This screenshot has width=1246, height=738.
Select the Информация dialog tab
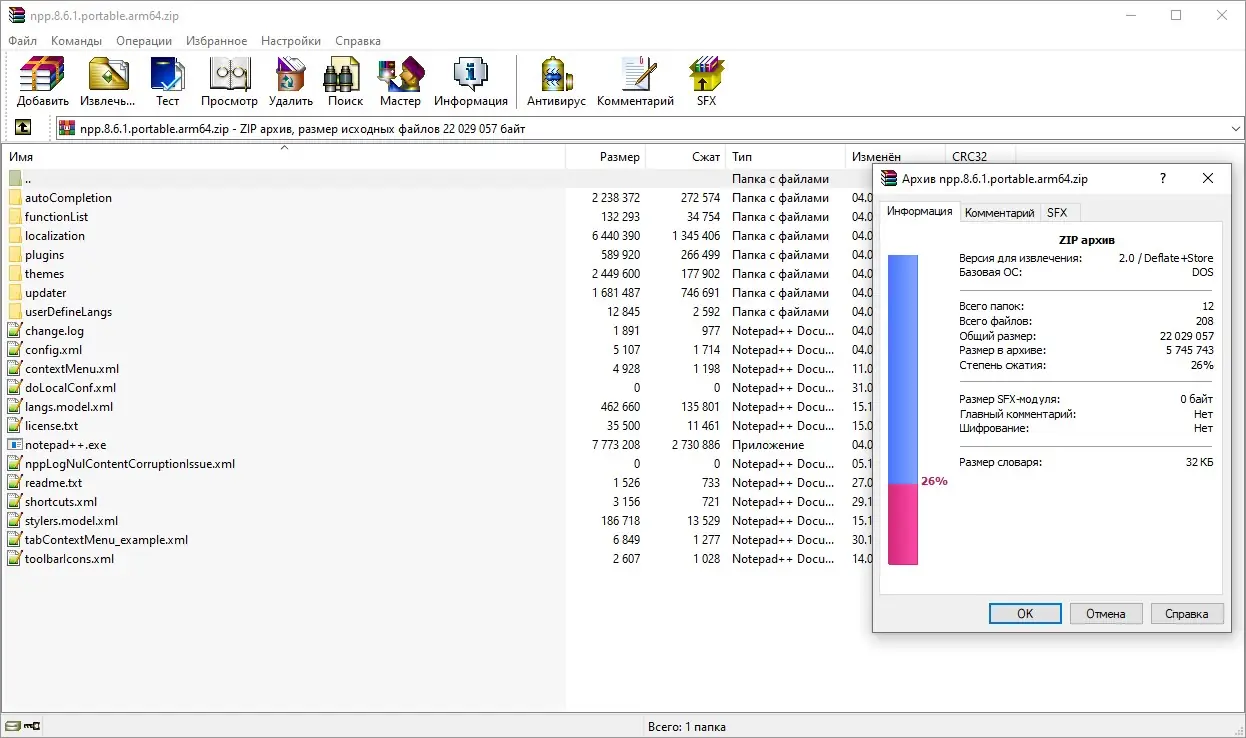(x=920, y=211)
